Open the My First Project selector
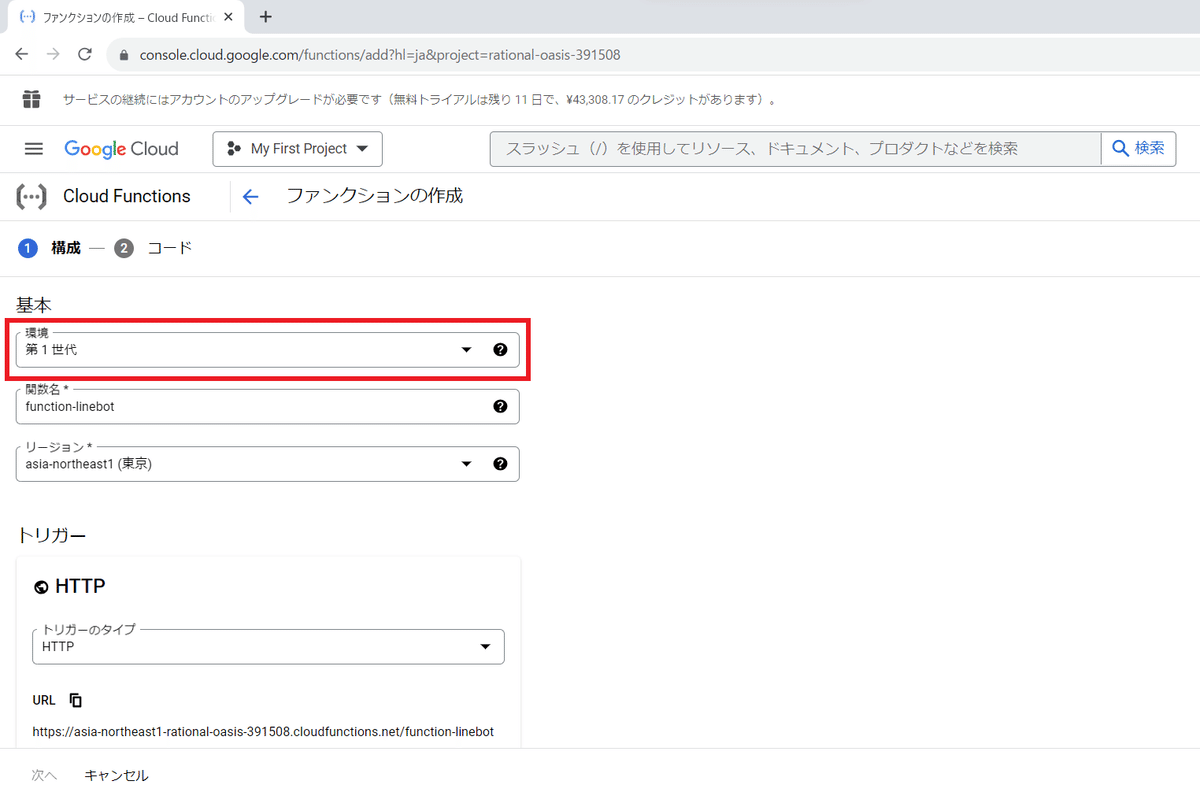Viewport: 1200px width, 799px height. [298, 149]
